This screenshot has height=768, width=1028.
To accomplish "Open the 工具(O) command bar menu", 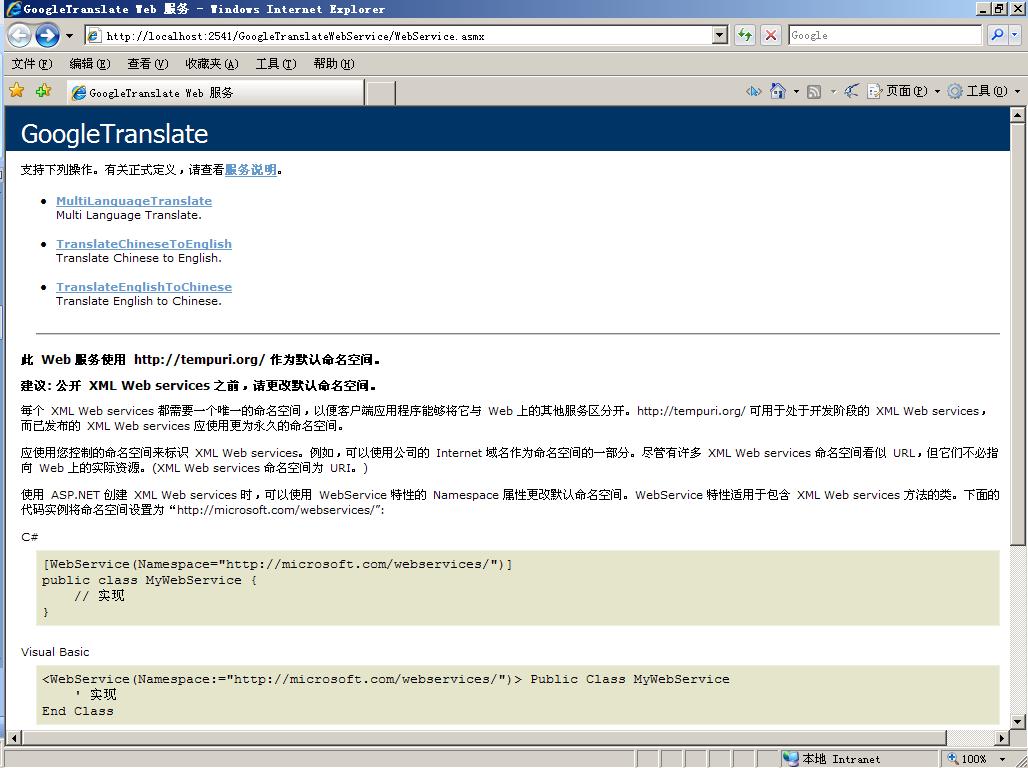I will (x=993, y=91).
